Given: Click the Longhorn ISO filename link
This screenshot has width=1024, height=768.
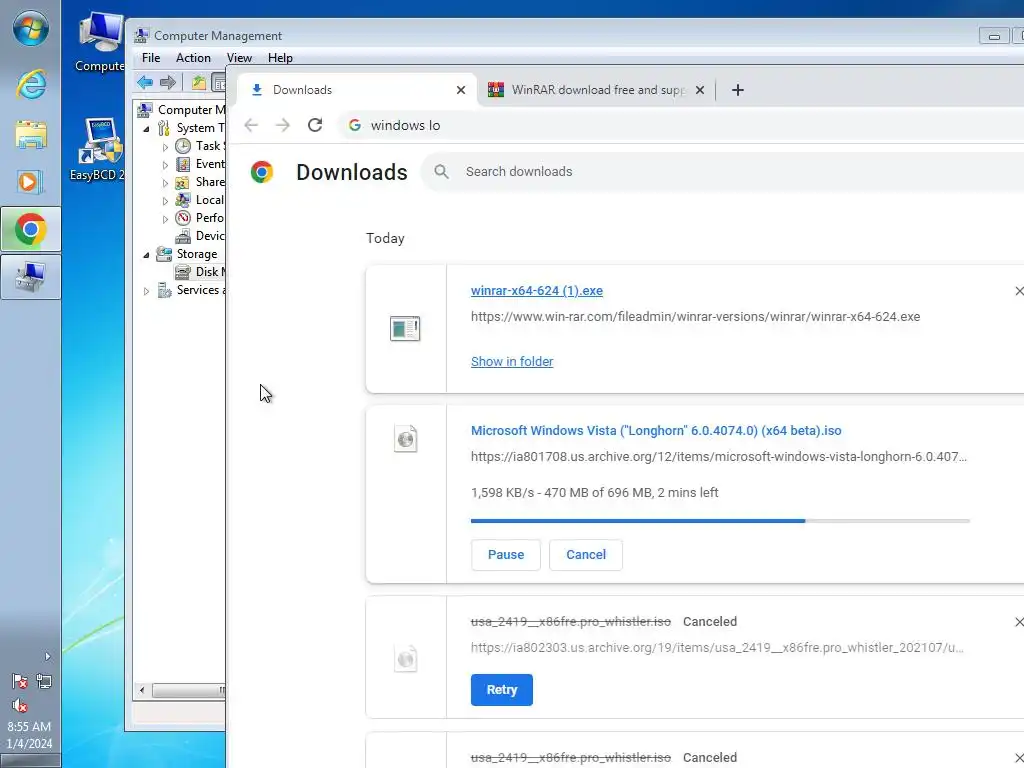Looking at the screenshot, I should (x=656, y=430).
